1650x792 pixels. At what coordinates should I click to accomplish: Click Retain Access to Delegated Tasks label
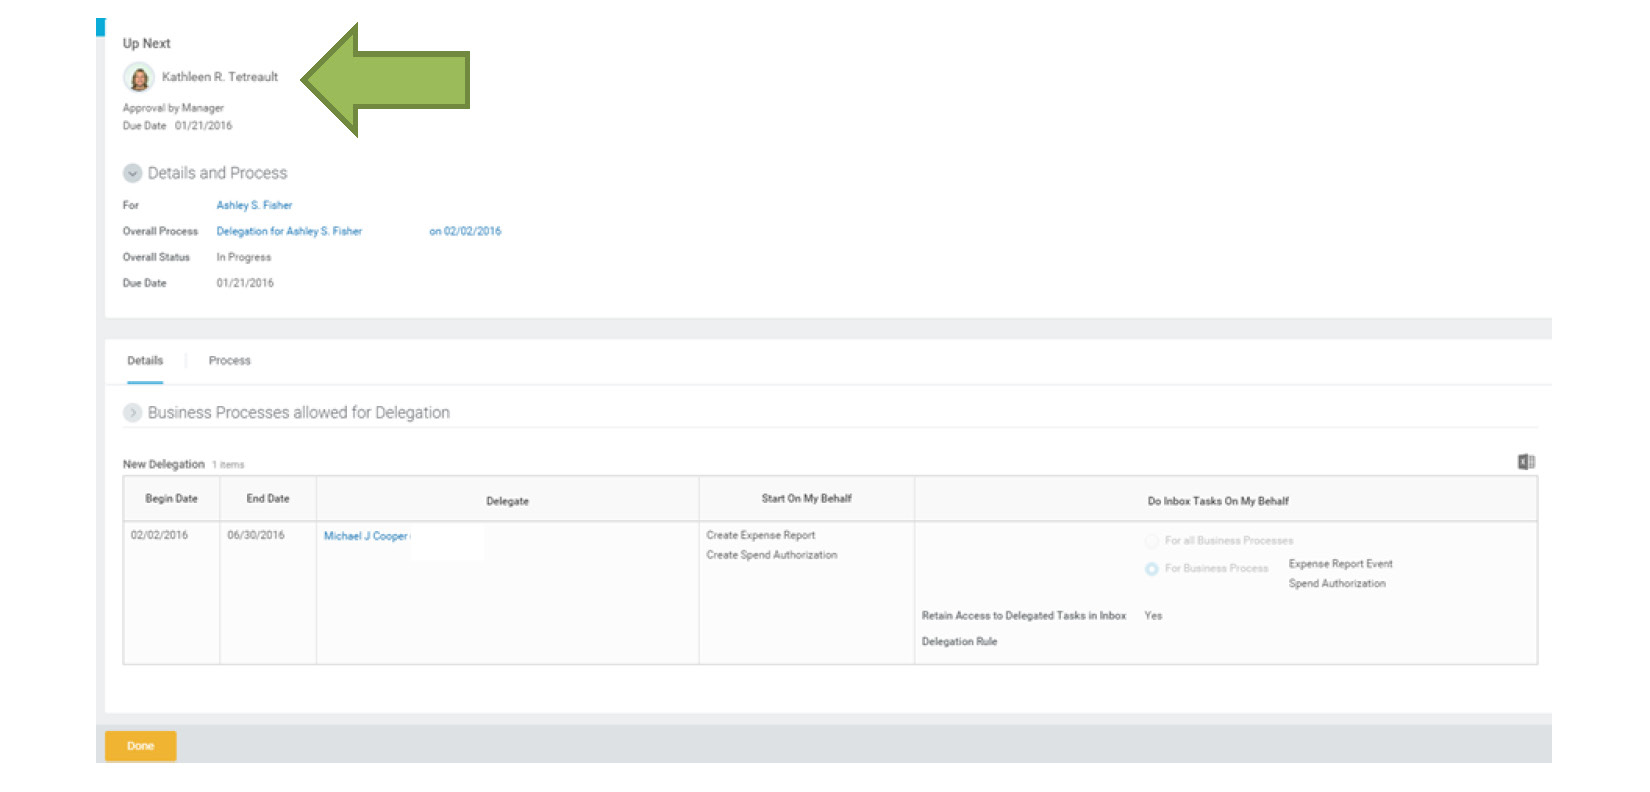pyautogui.click(x=1024, y=616)
